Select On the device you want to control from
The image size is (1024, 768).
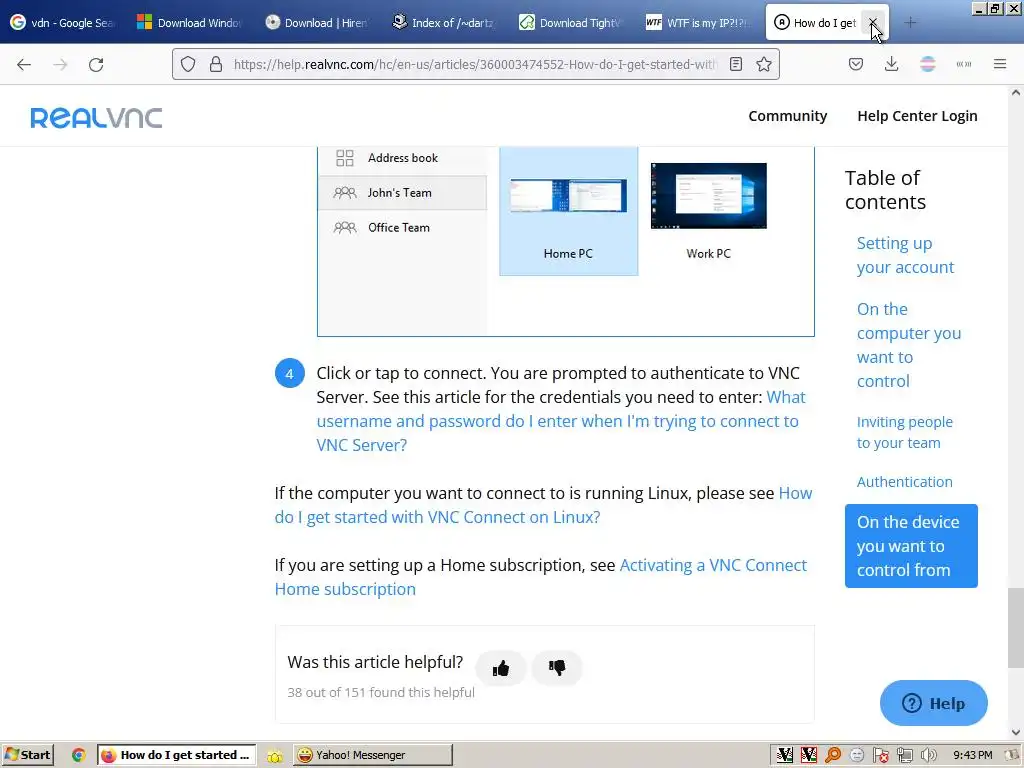tap(911, 546)
